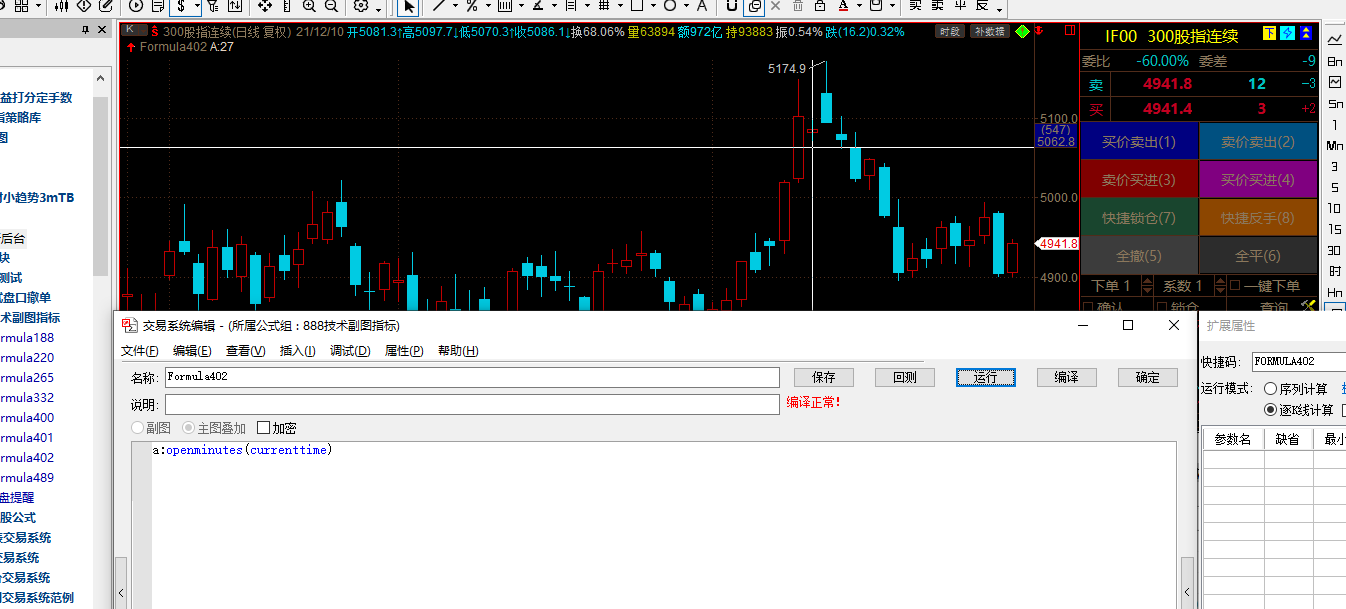Click the filter funnel toolbar icon
Viewport: 1346px width, 609px height.
(213, 6)
